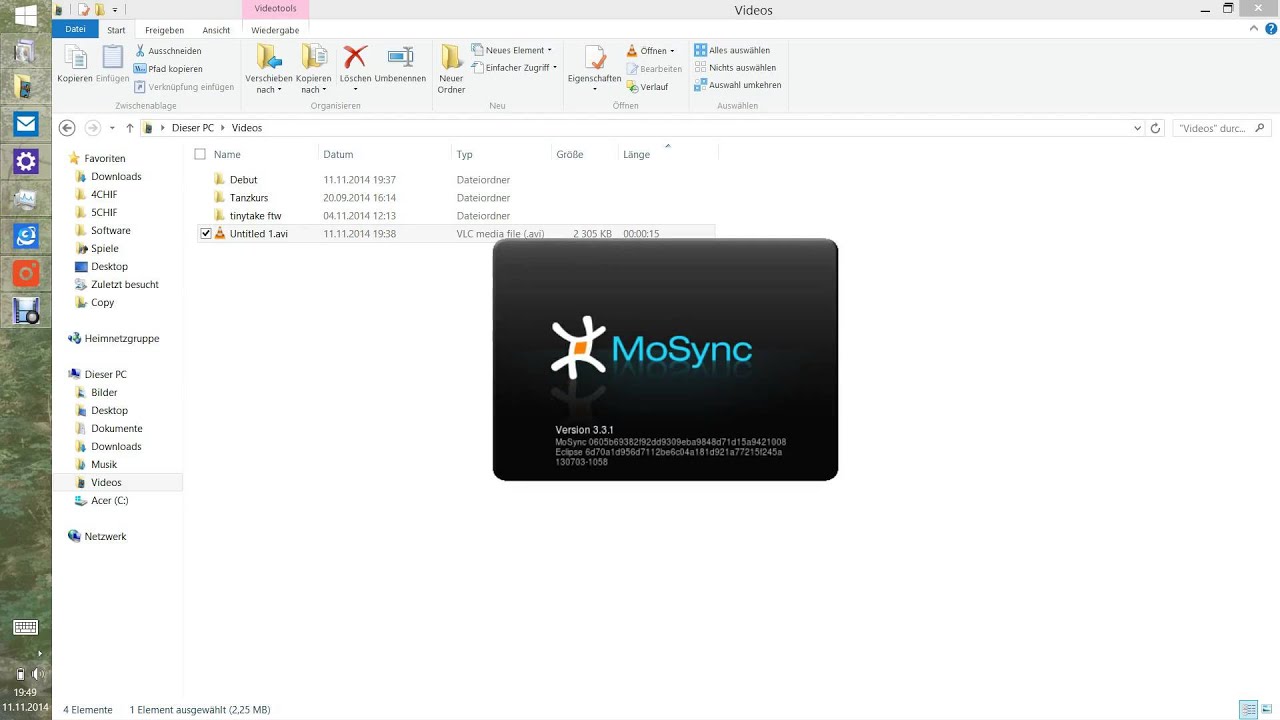
Task: Open Spiele in favorites
Action: click(x=105, y=248)
